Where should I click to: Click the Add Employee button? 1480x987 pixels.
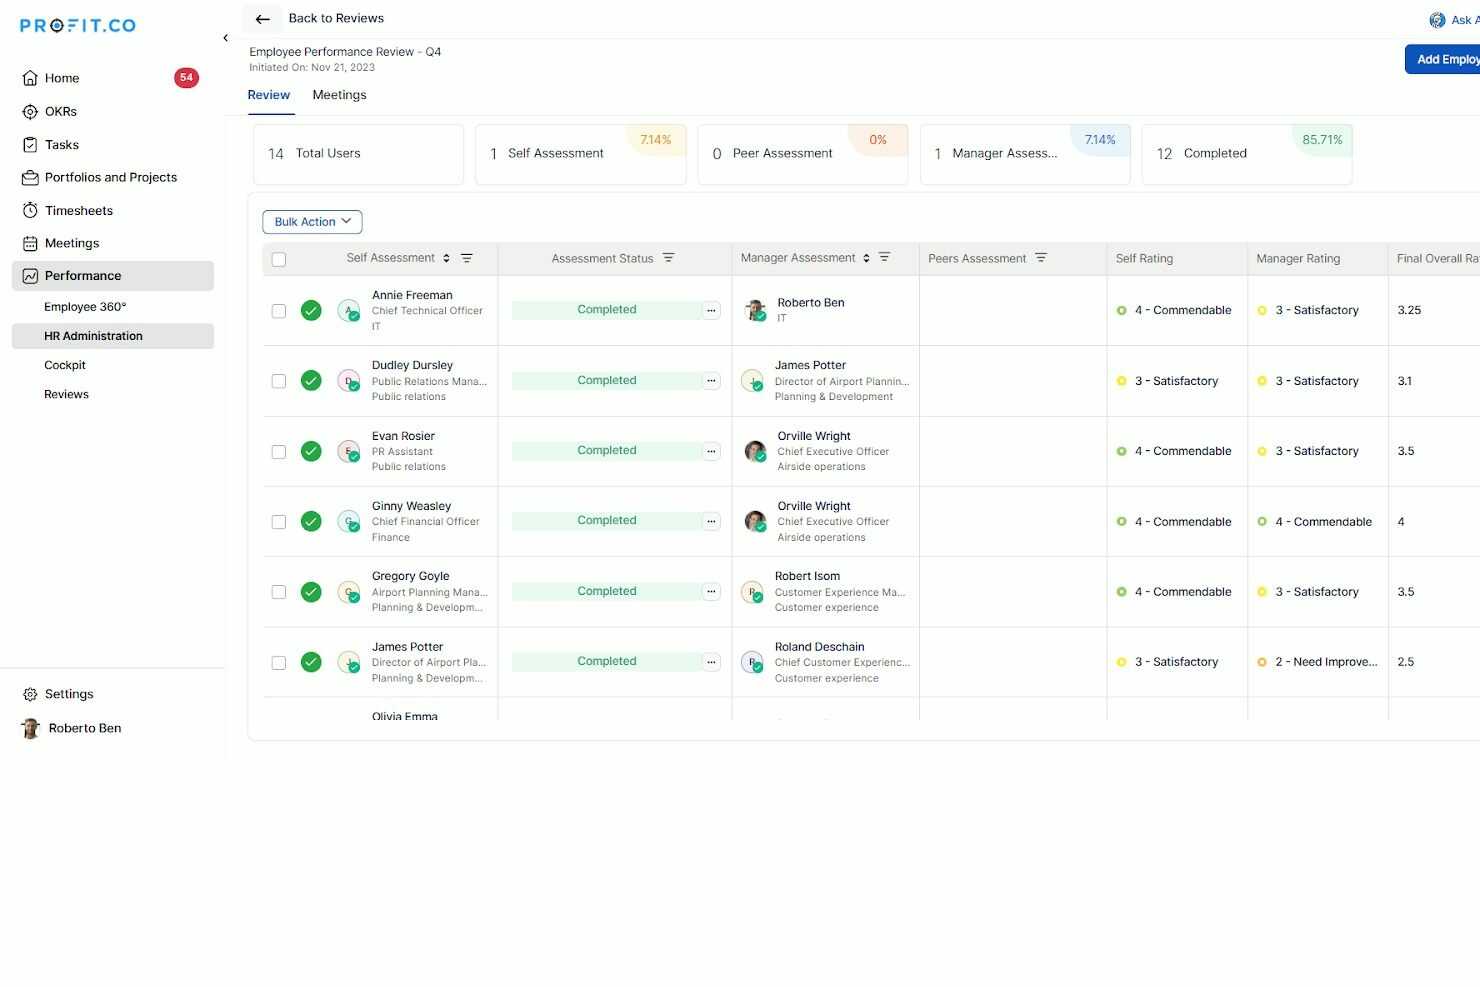1442,59
